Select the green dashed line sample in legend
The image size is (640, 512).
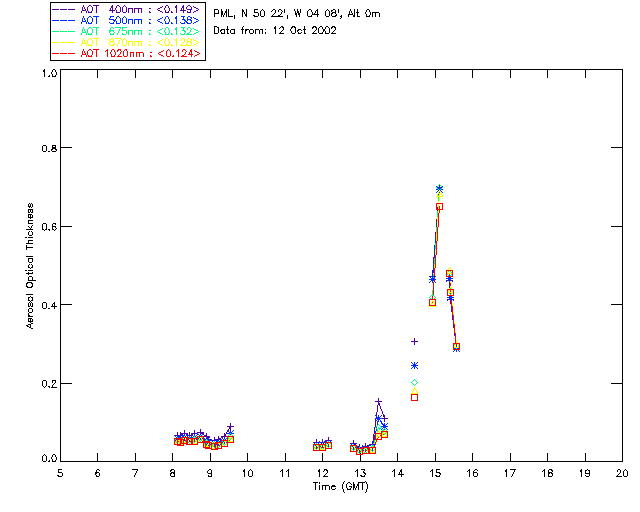64,31
